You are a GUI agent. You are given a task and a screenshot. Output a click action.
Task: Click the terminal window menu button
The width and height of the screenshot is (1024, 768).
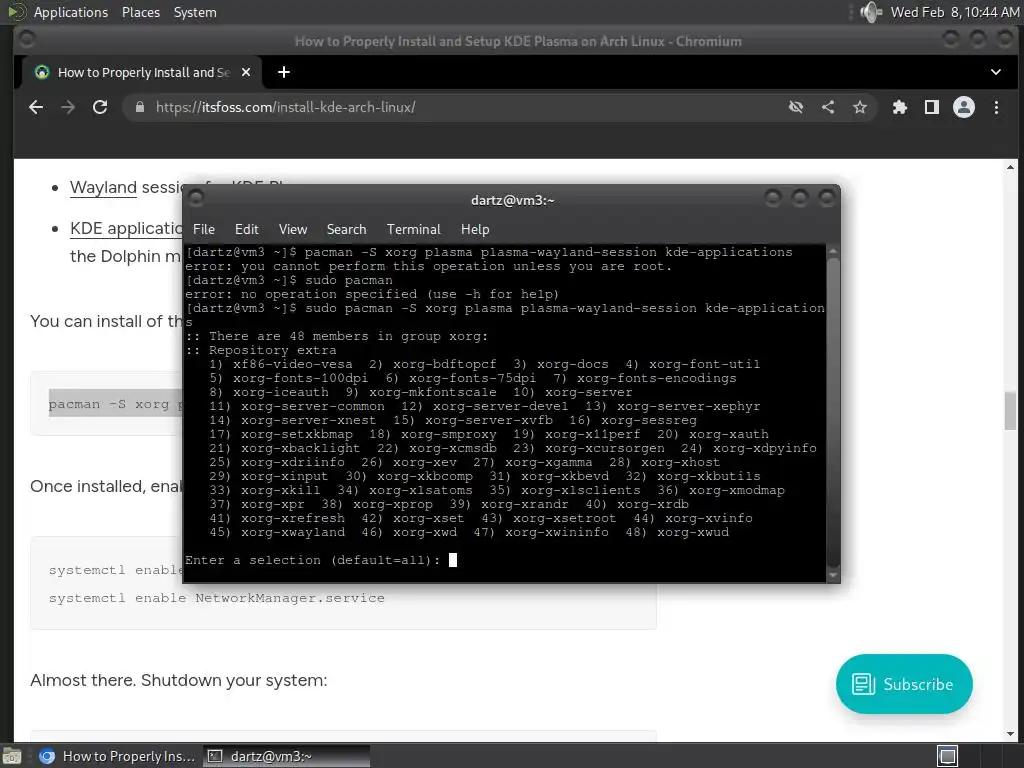coord(195,198)
